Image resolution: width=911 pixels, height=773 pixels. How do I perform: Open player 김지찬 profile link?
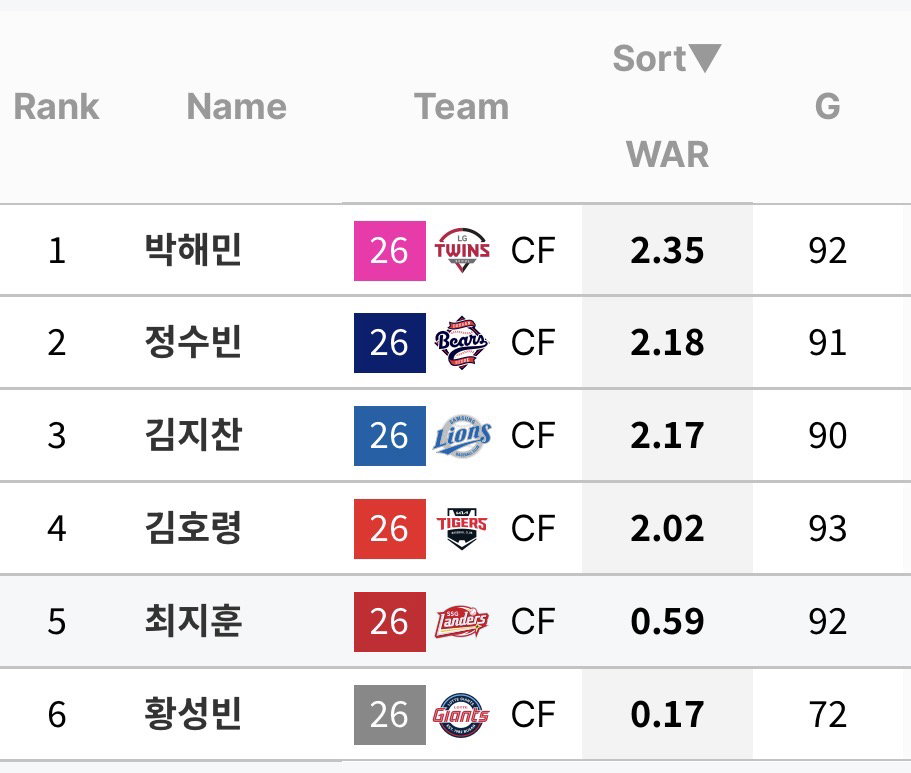(x=193, y=435)
